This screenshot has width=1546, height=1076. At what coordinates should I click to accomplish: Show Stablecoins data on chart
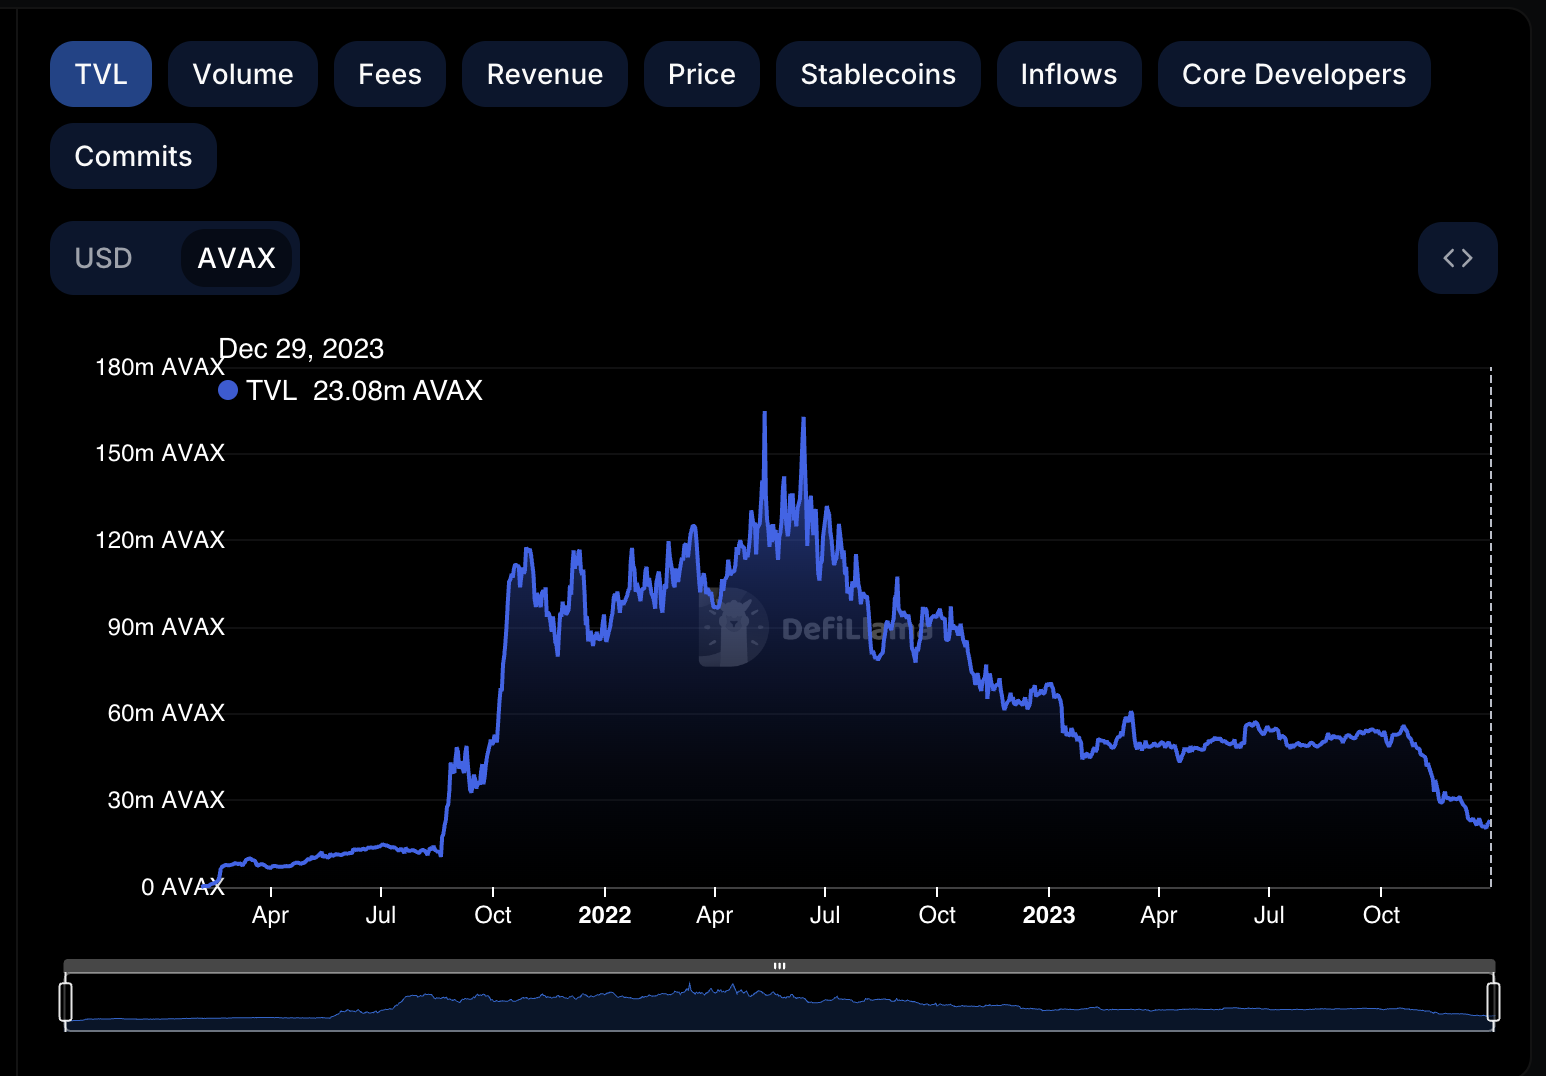[x=878, y=74]
